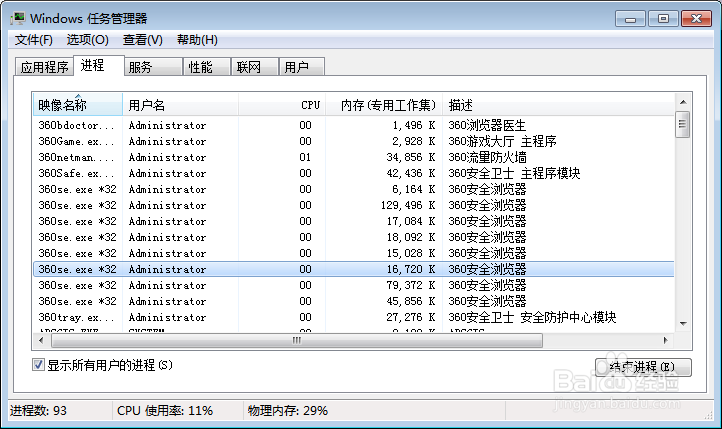This screenshot has width=722, height=429.
Task: Select the 360tray.ex... process row
Action: tap(354, 318)
